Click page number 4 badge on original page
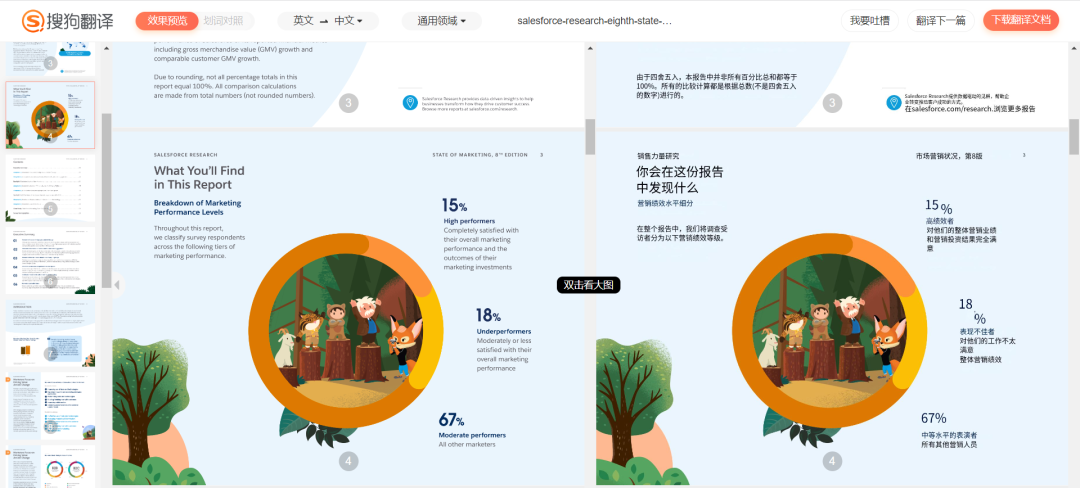 349,461
